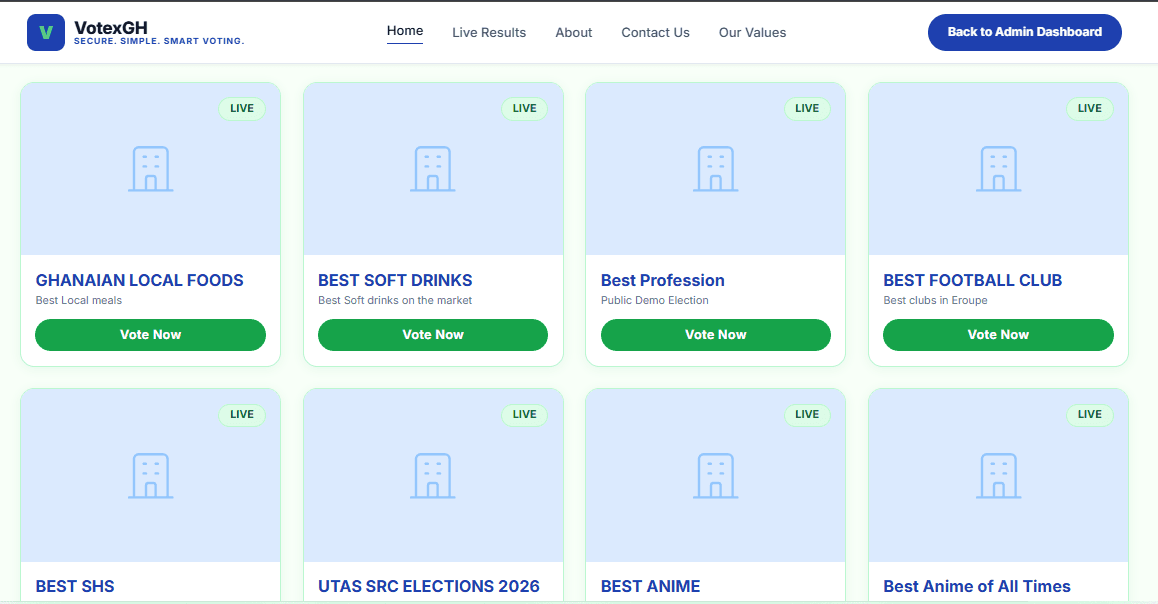Click building icon on GHANAIAN LOCAL FOODS card

[151, 169]
